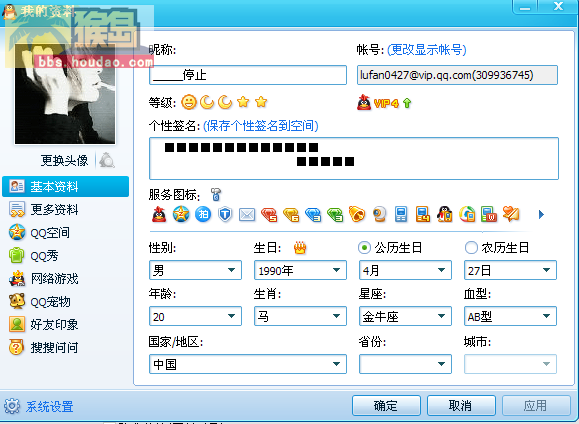The width and height of the screenshot is (579, 424).
Task: Open the QQ秀 sidebar tab
Action: point(65,256)
